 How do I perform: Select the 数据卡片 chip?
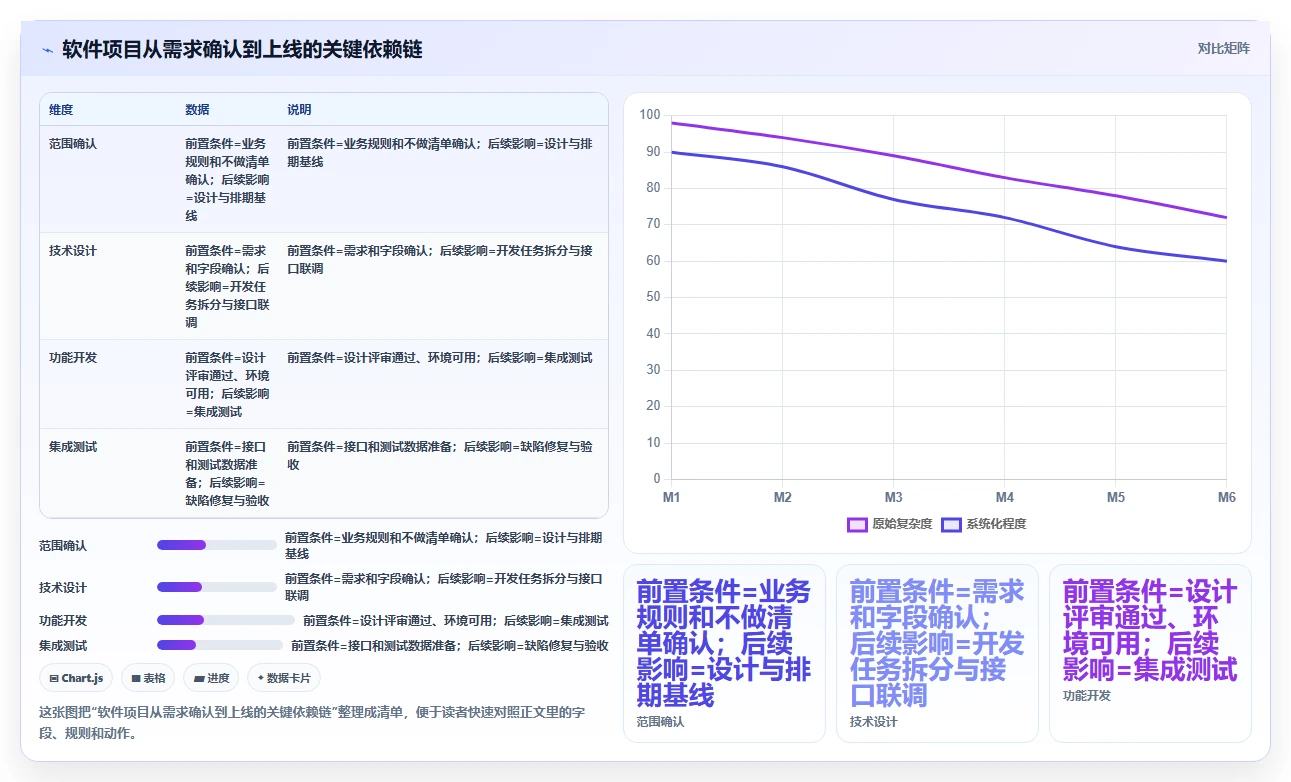point(284,678)
